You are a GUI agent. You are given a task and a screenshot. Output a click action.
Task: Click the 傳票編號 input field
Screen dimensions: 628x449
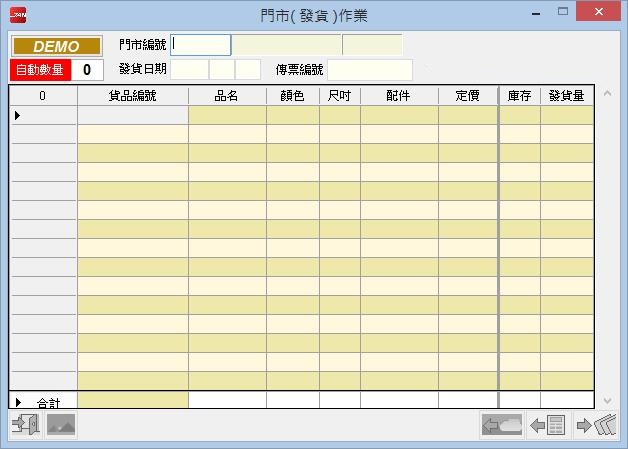[x=370, y=70]
